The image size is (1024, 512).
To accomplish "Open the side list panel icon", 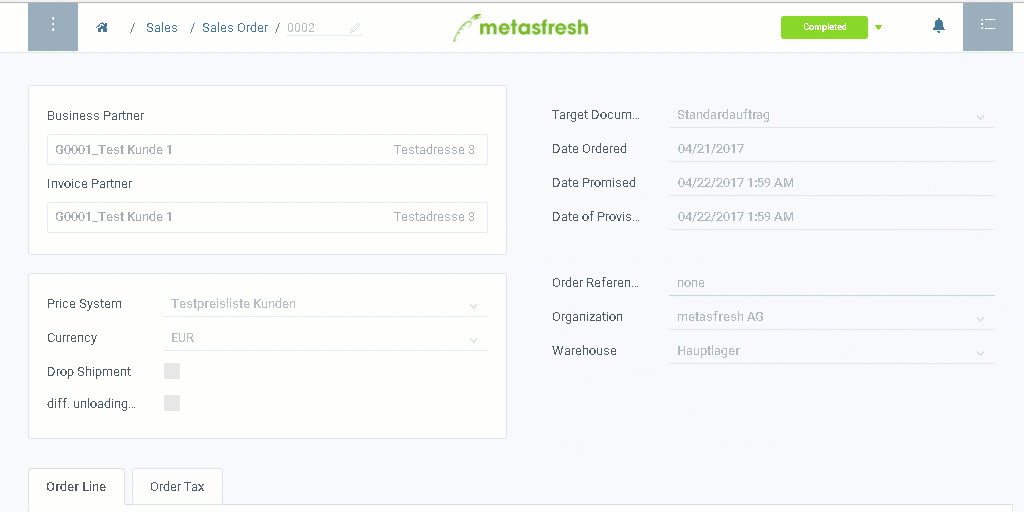I will (987, 27).
